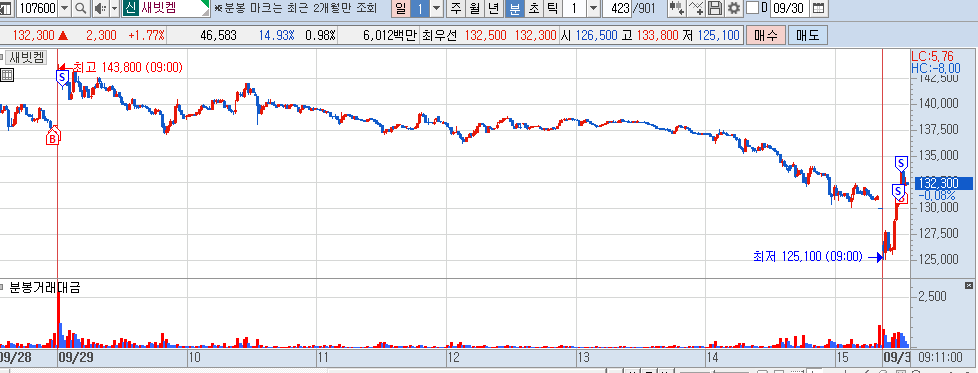Click the speaker sound icon
The height and width of the screenshot is (373, 978).
[100, 9]
